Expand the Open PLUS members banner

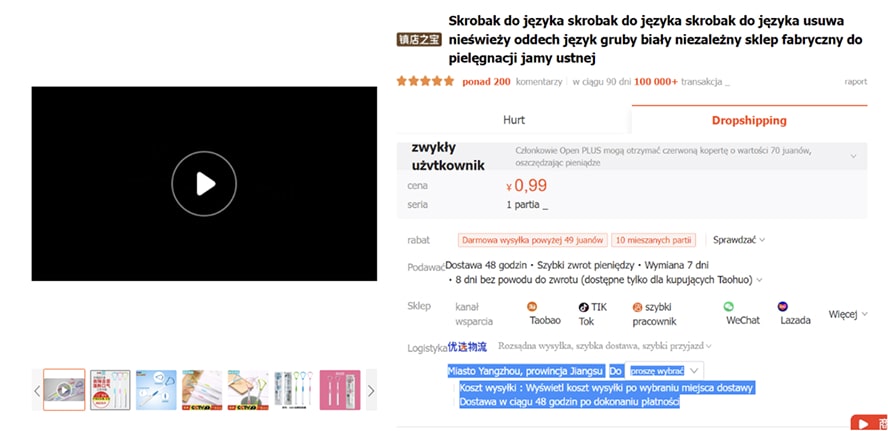pos(853,156)
